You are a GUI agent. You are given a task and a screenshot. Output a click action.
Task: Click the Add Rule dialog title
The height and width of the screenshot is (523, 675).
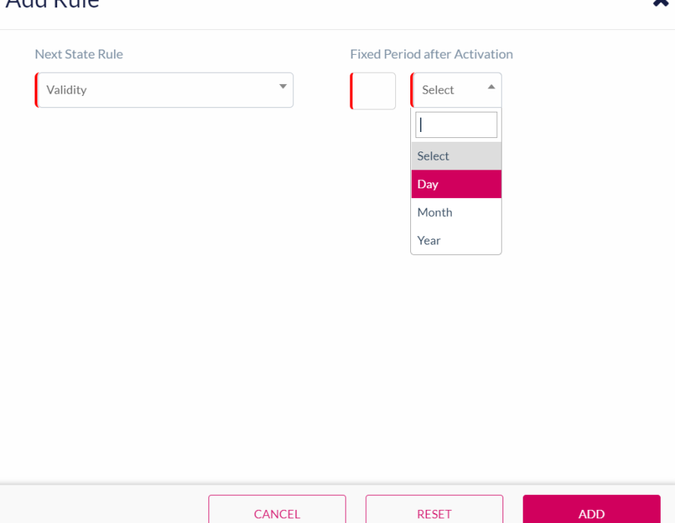[52, 4]
